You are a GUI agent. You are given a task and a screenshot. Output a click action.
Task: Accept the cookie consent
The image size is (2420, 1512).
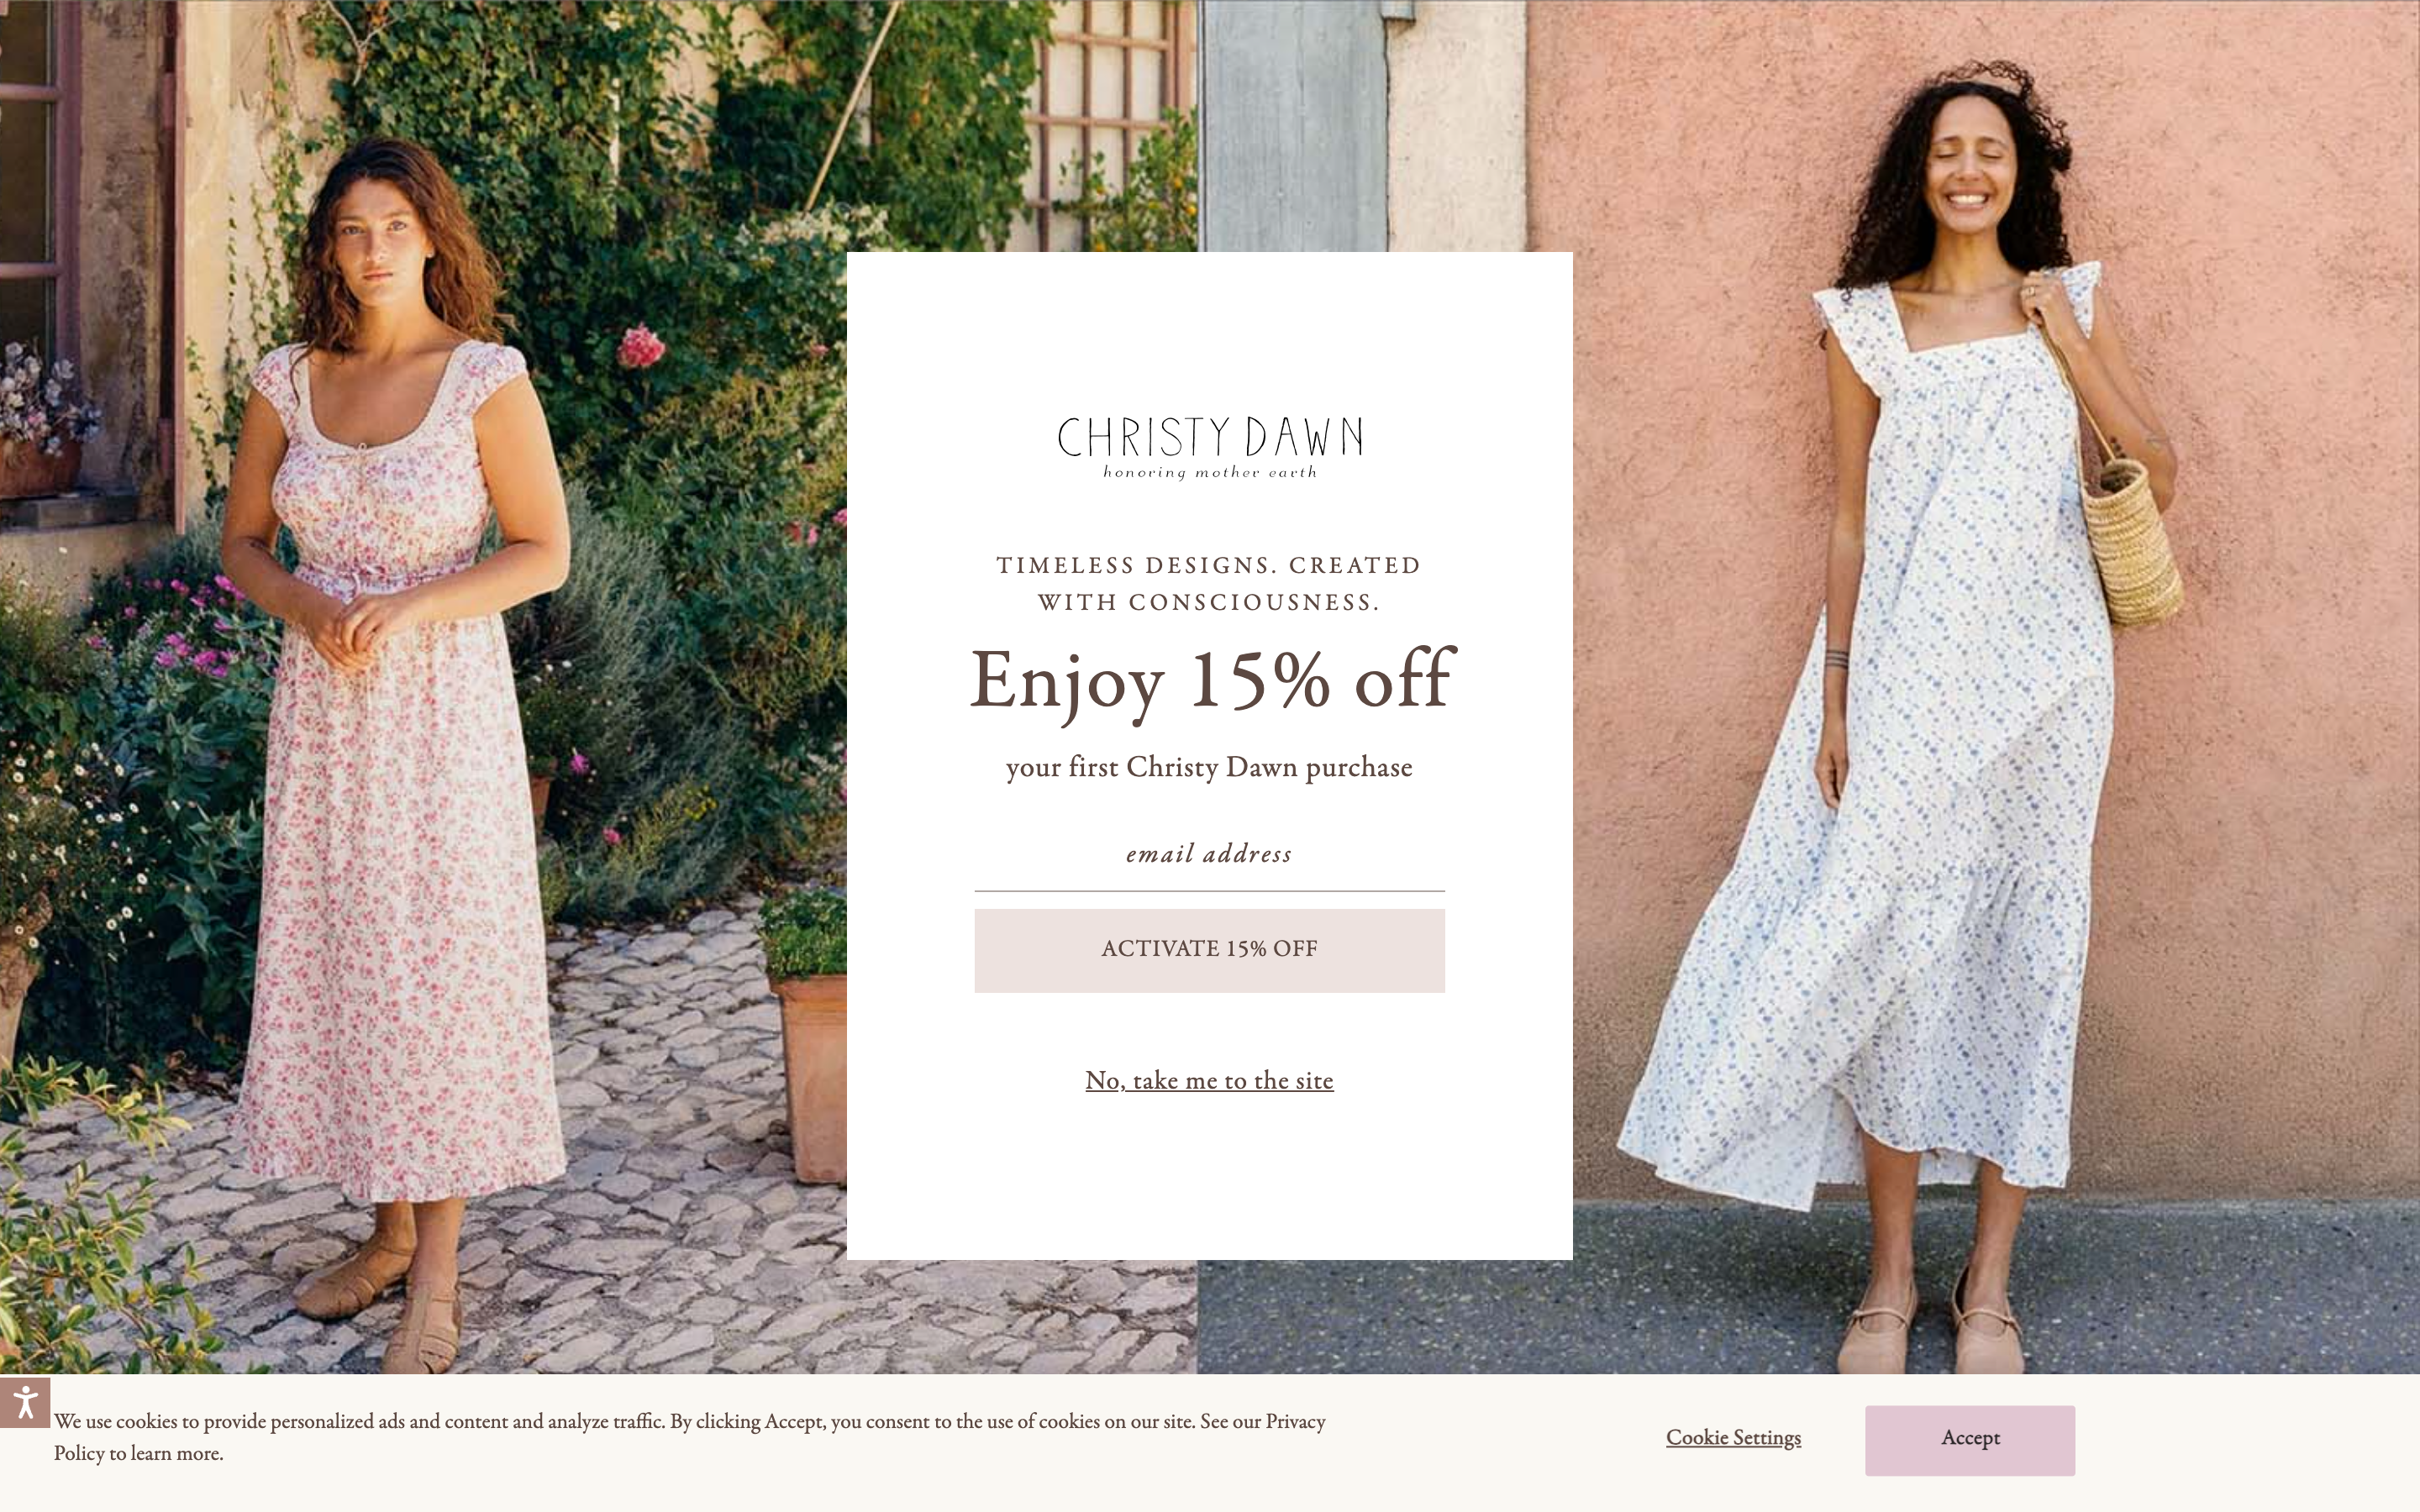(x=1969, y=1440)
